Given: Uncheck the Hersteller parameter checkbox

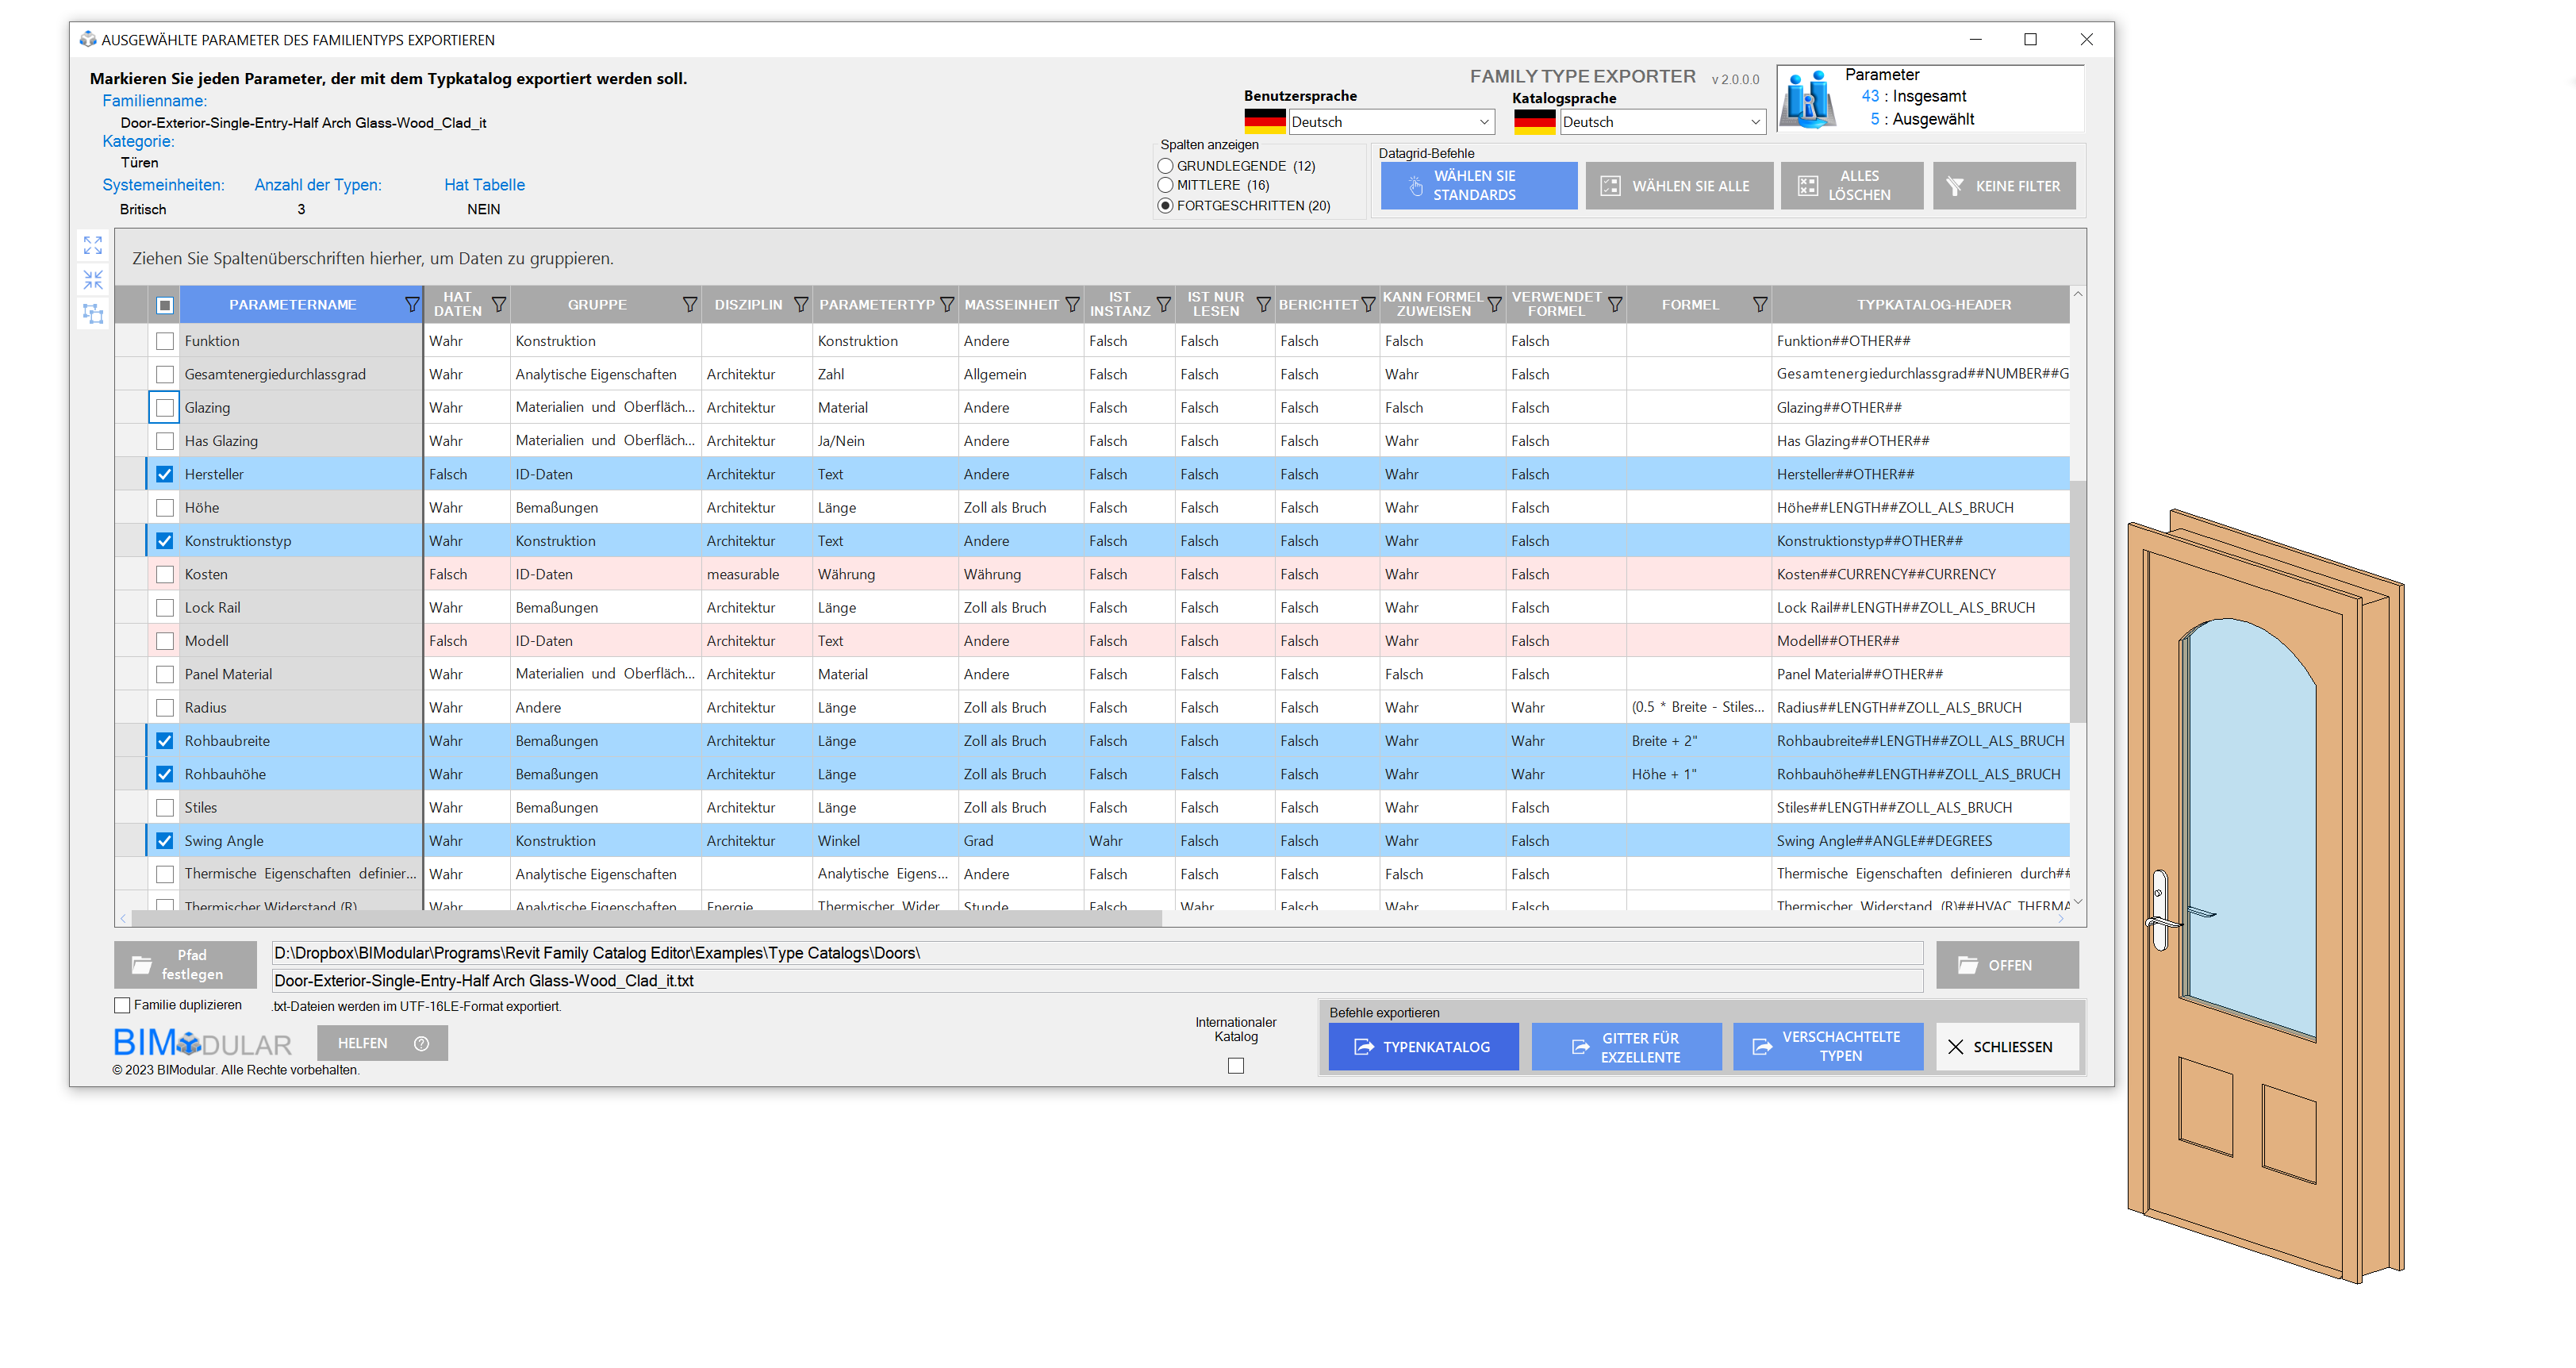Looking at the screenshot, I should (165, 474).
